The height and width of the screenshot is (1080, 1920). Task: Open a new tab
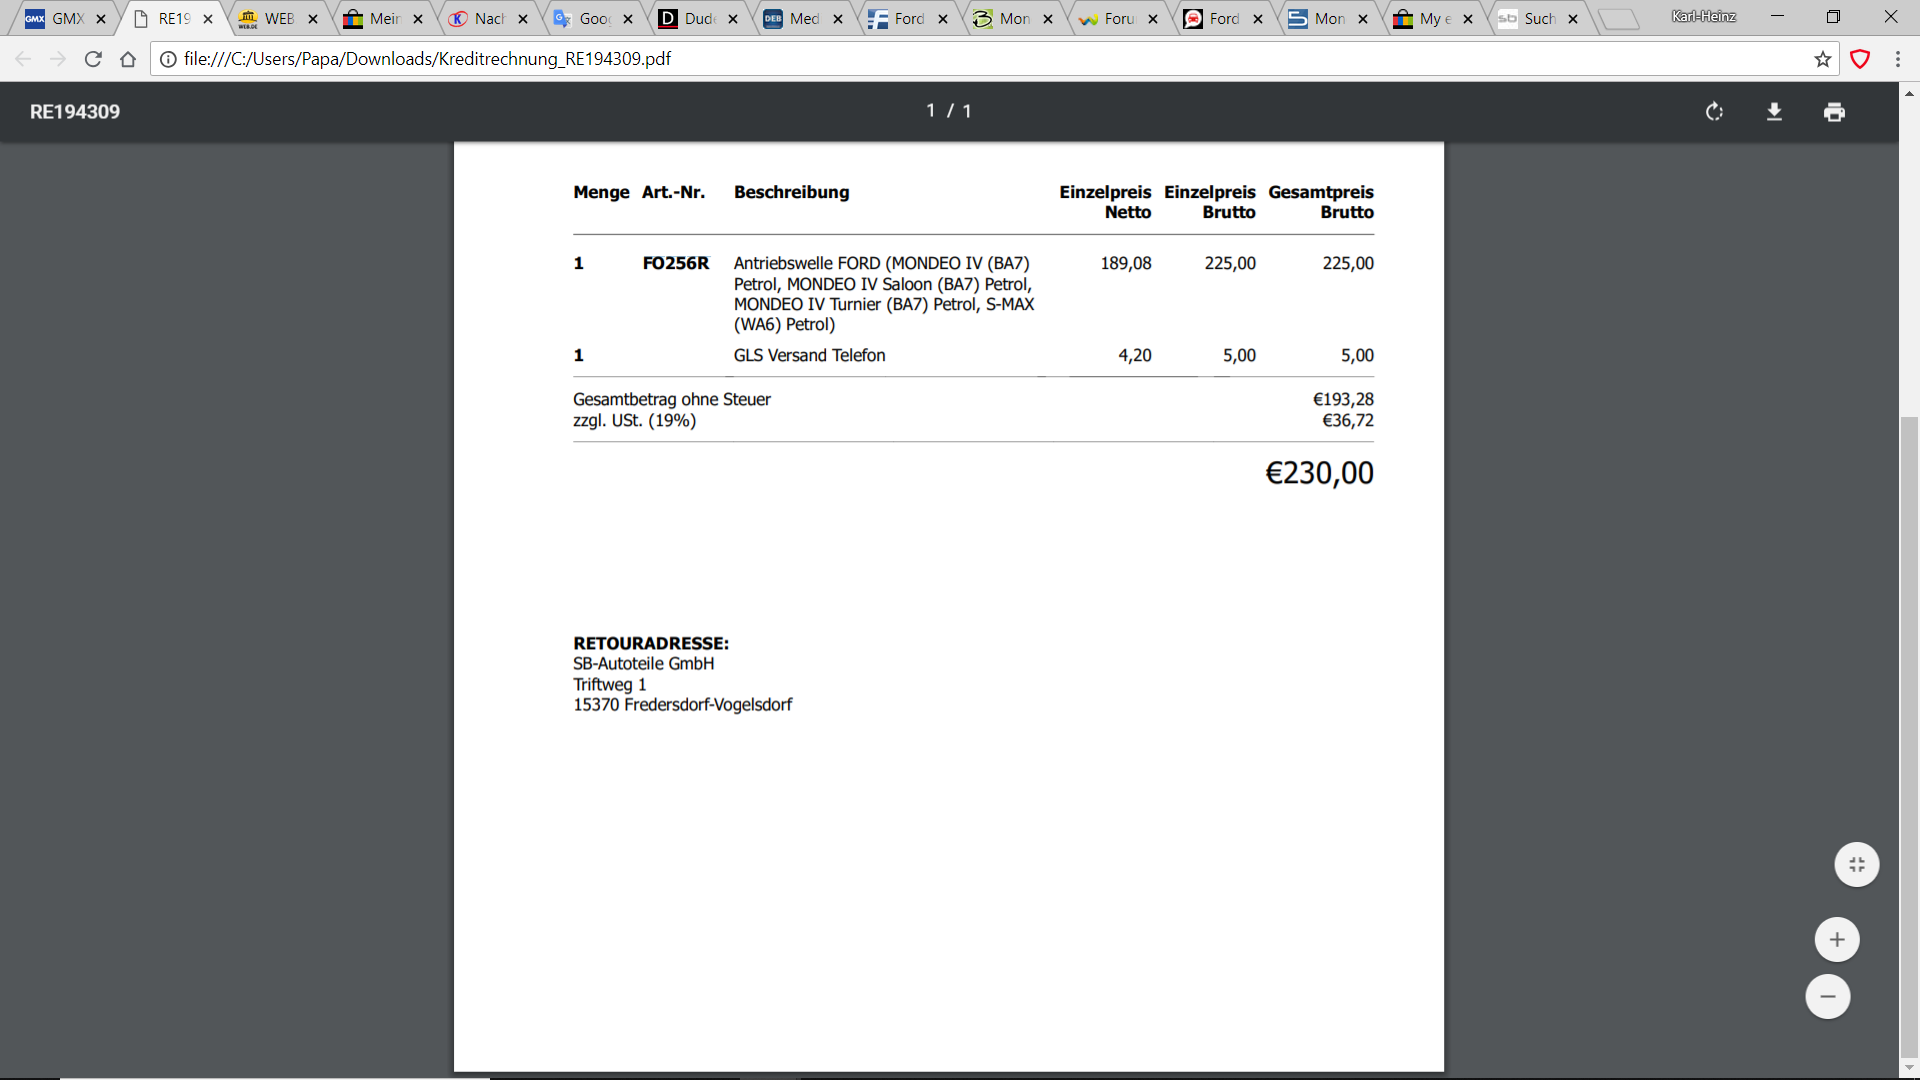coord(1618,19)
